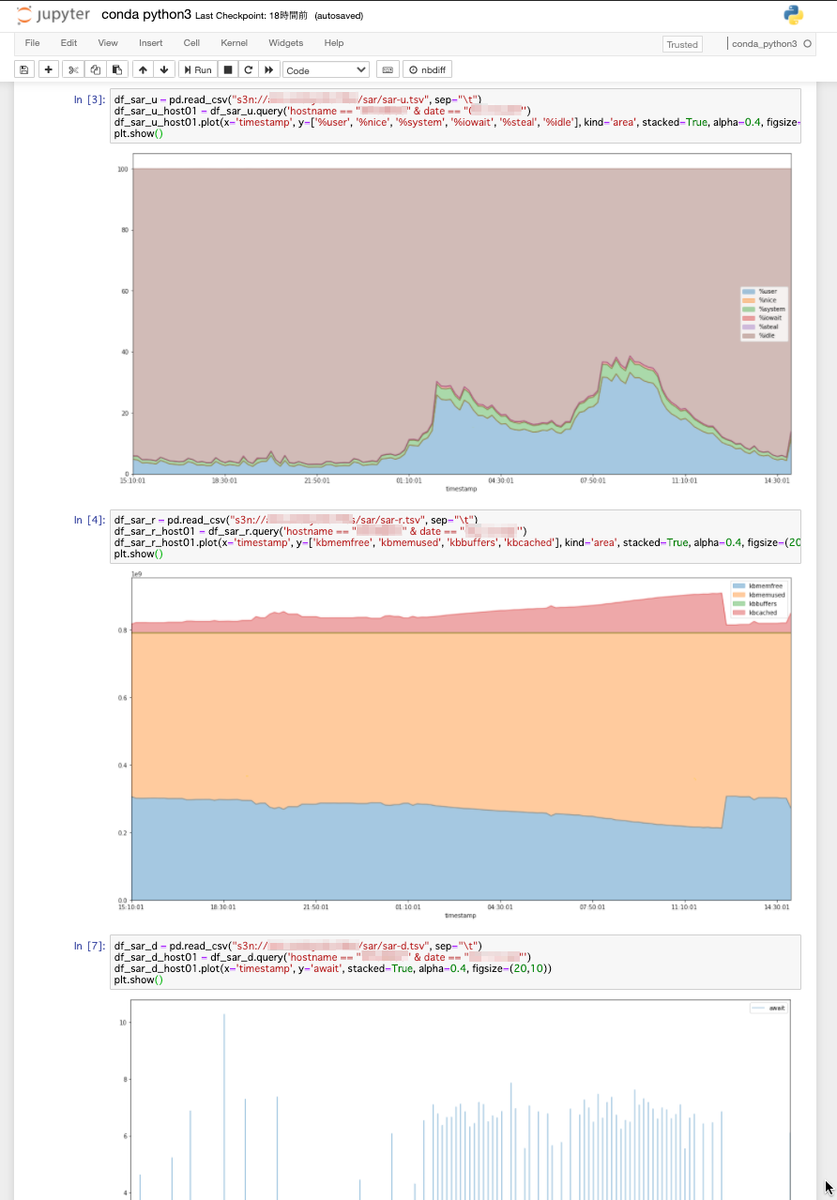Viewport: 837px width, 1200px height.
Task: Open the command palette keyboard icon
Action: tap(388, 70)
